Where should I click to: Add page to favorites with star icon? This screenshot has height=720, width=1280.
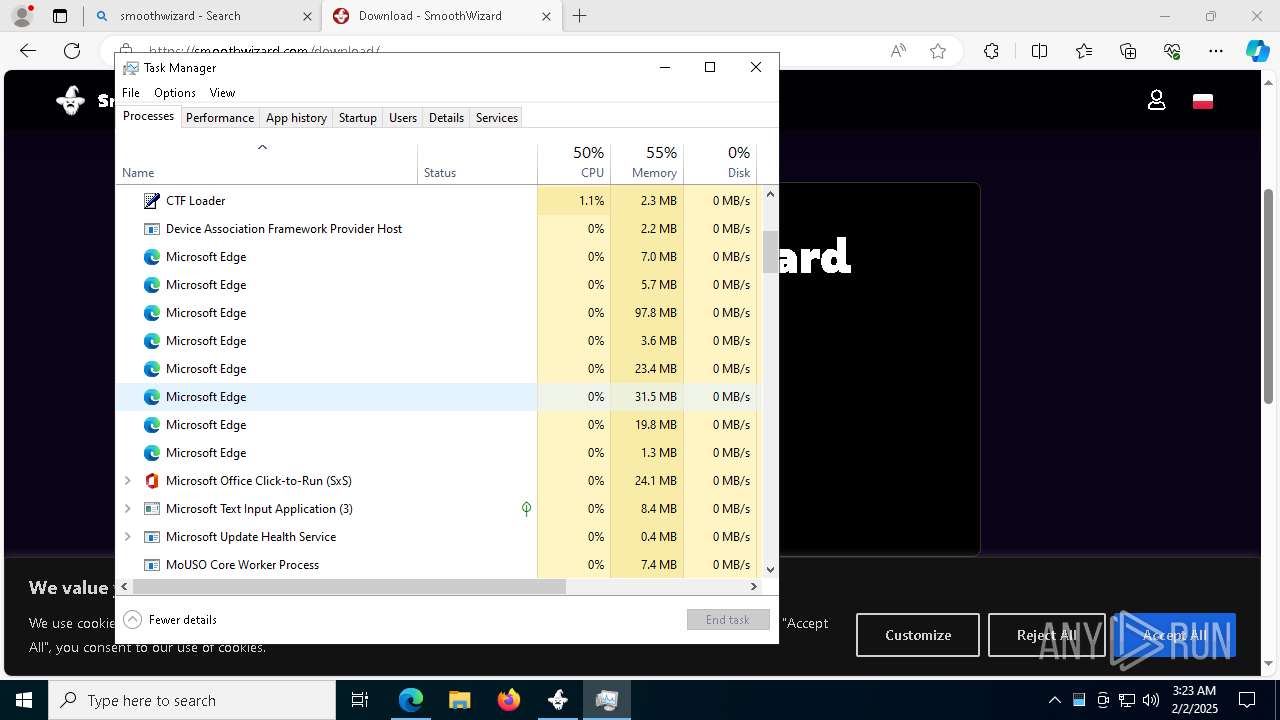[x=938, y=51]
